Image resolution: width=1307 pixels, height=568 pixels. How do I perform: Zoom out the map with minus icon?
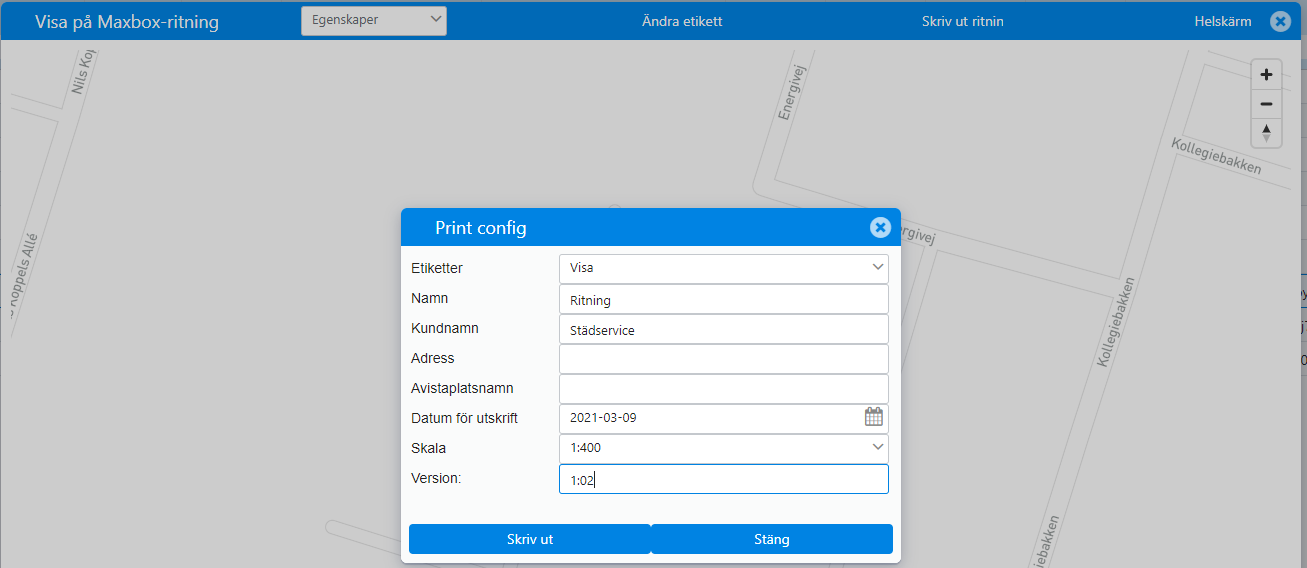coord(1266,104)
